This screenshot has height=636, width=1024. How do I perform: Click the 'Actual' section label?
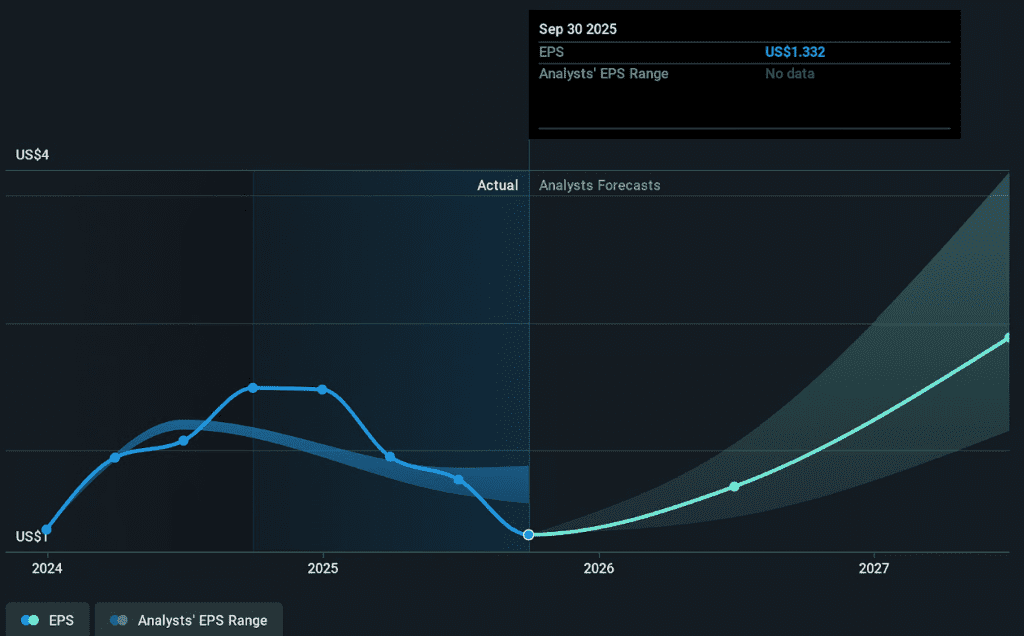tap(497, 185)
